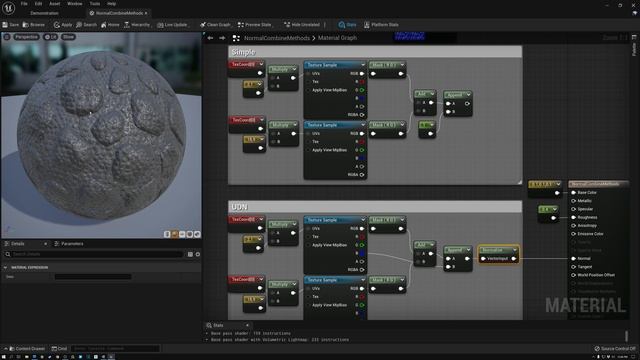640x360 pixels.
Task: Save the material with the Save toolbar button
Action: click(11, 25)
